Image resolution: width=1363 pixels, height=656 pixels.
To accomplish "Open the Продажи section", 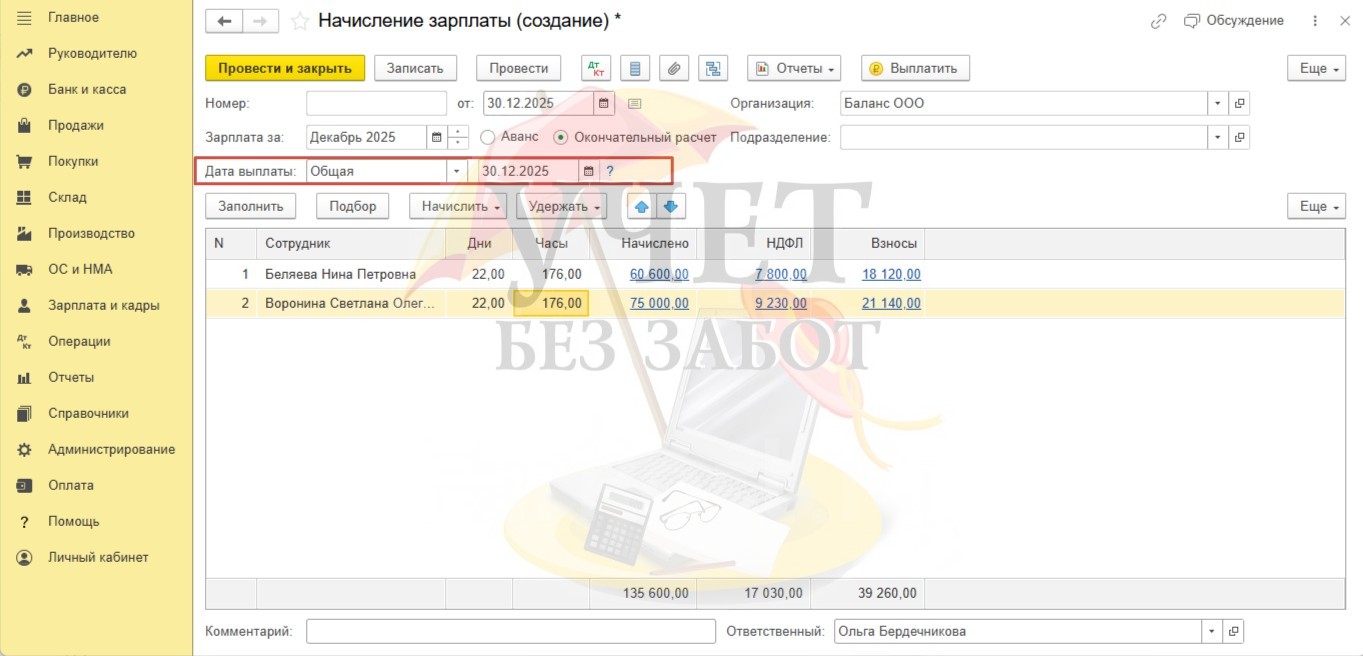I will [x=76, y=125].
